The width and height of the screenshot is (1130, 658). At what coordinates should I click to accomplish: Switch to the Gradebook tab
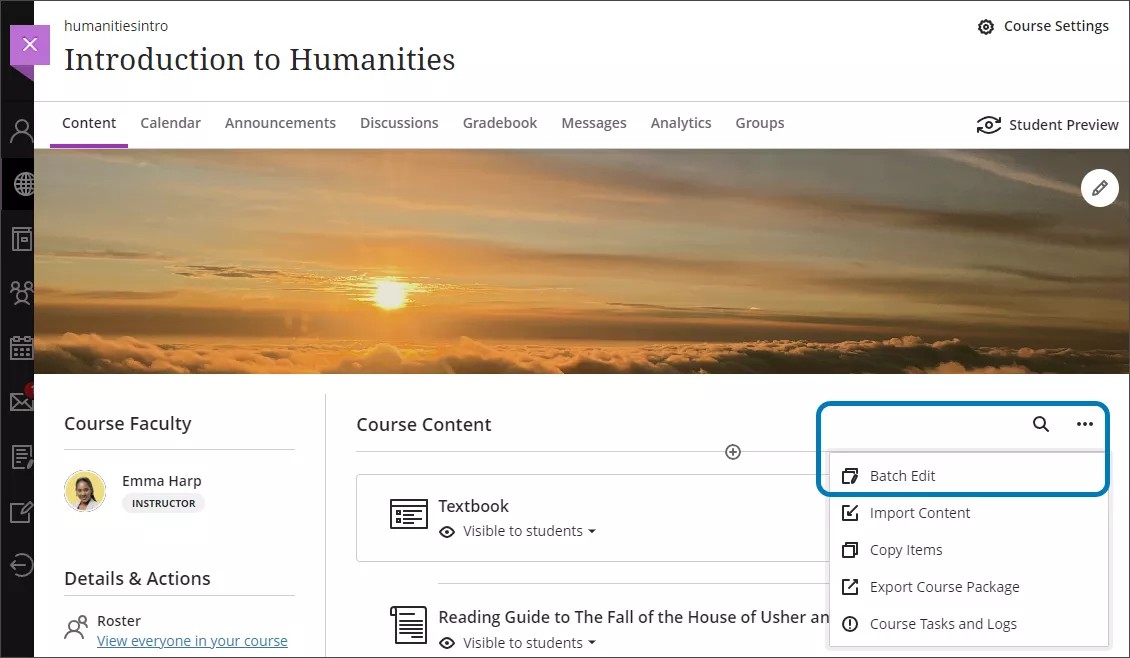pyautogui.click(x=499, y=122)
